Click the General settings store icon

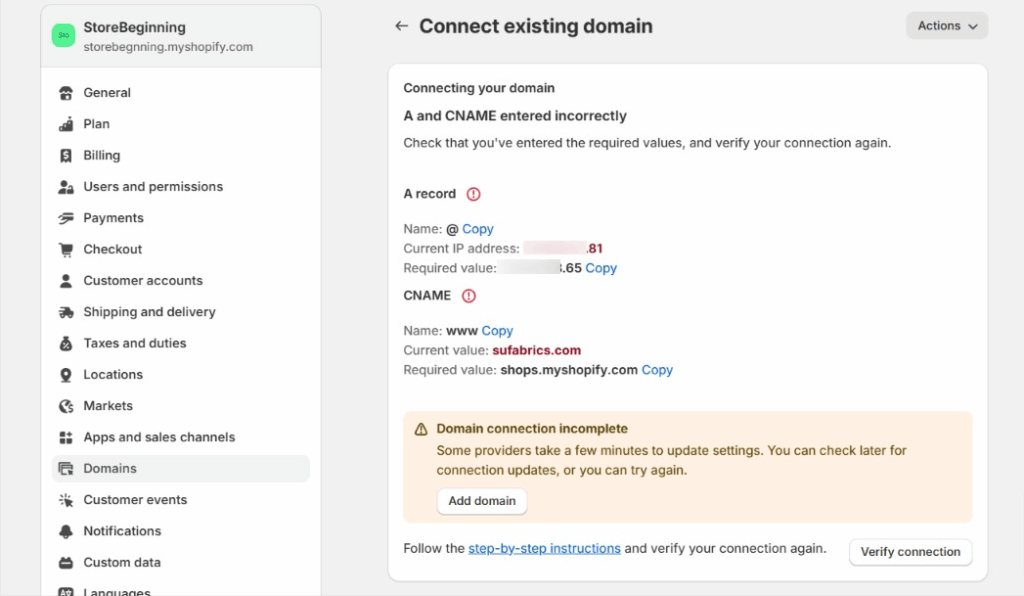point(66,93)
